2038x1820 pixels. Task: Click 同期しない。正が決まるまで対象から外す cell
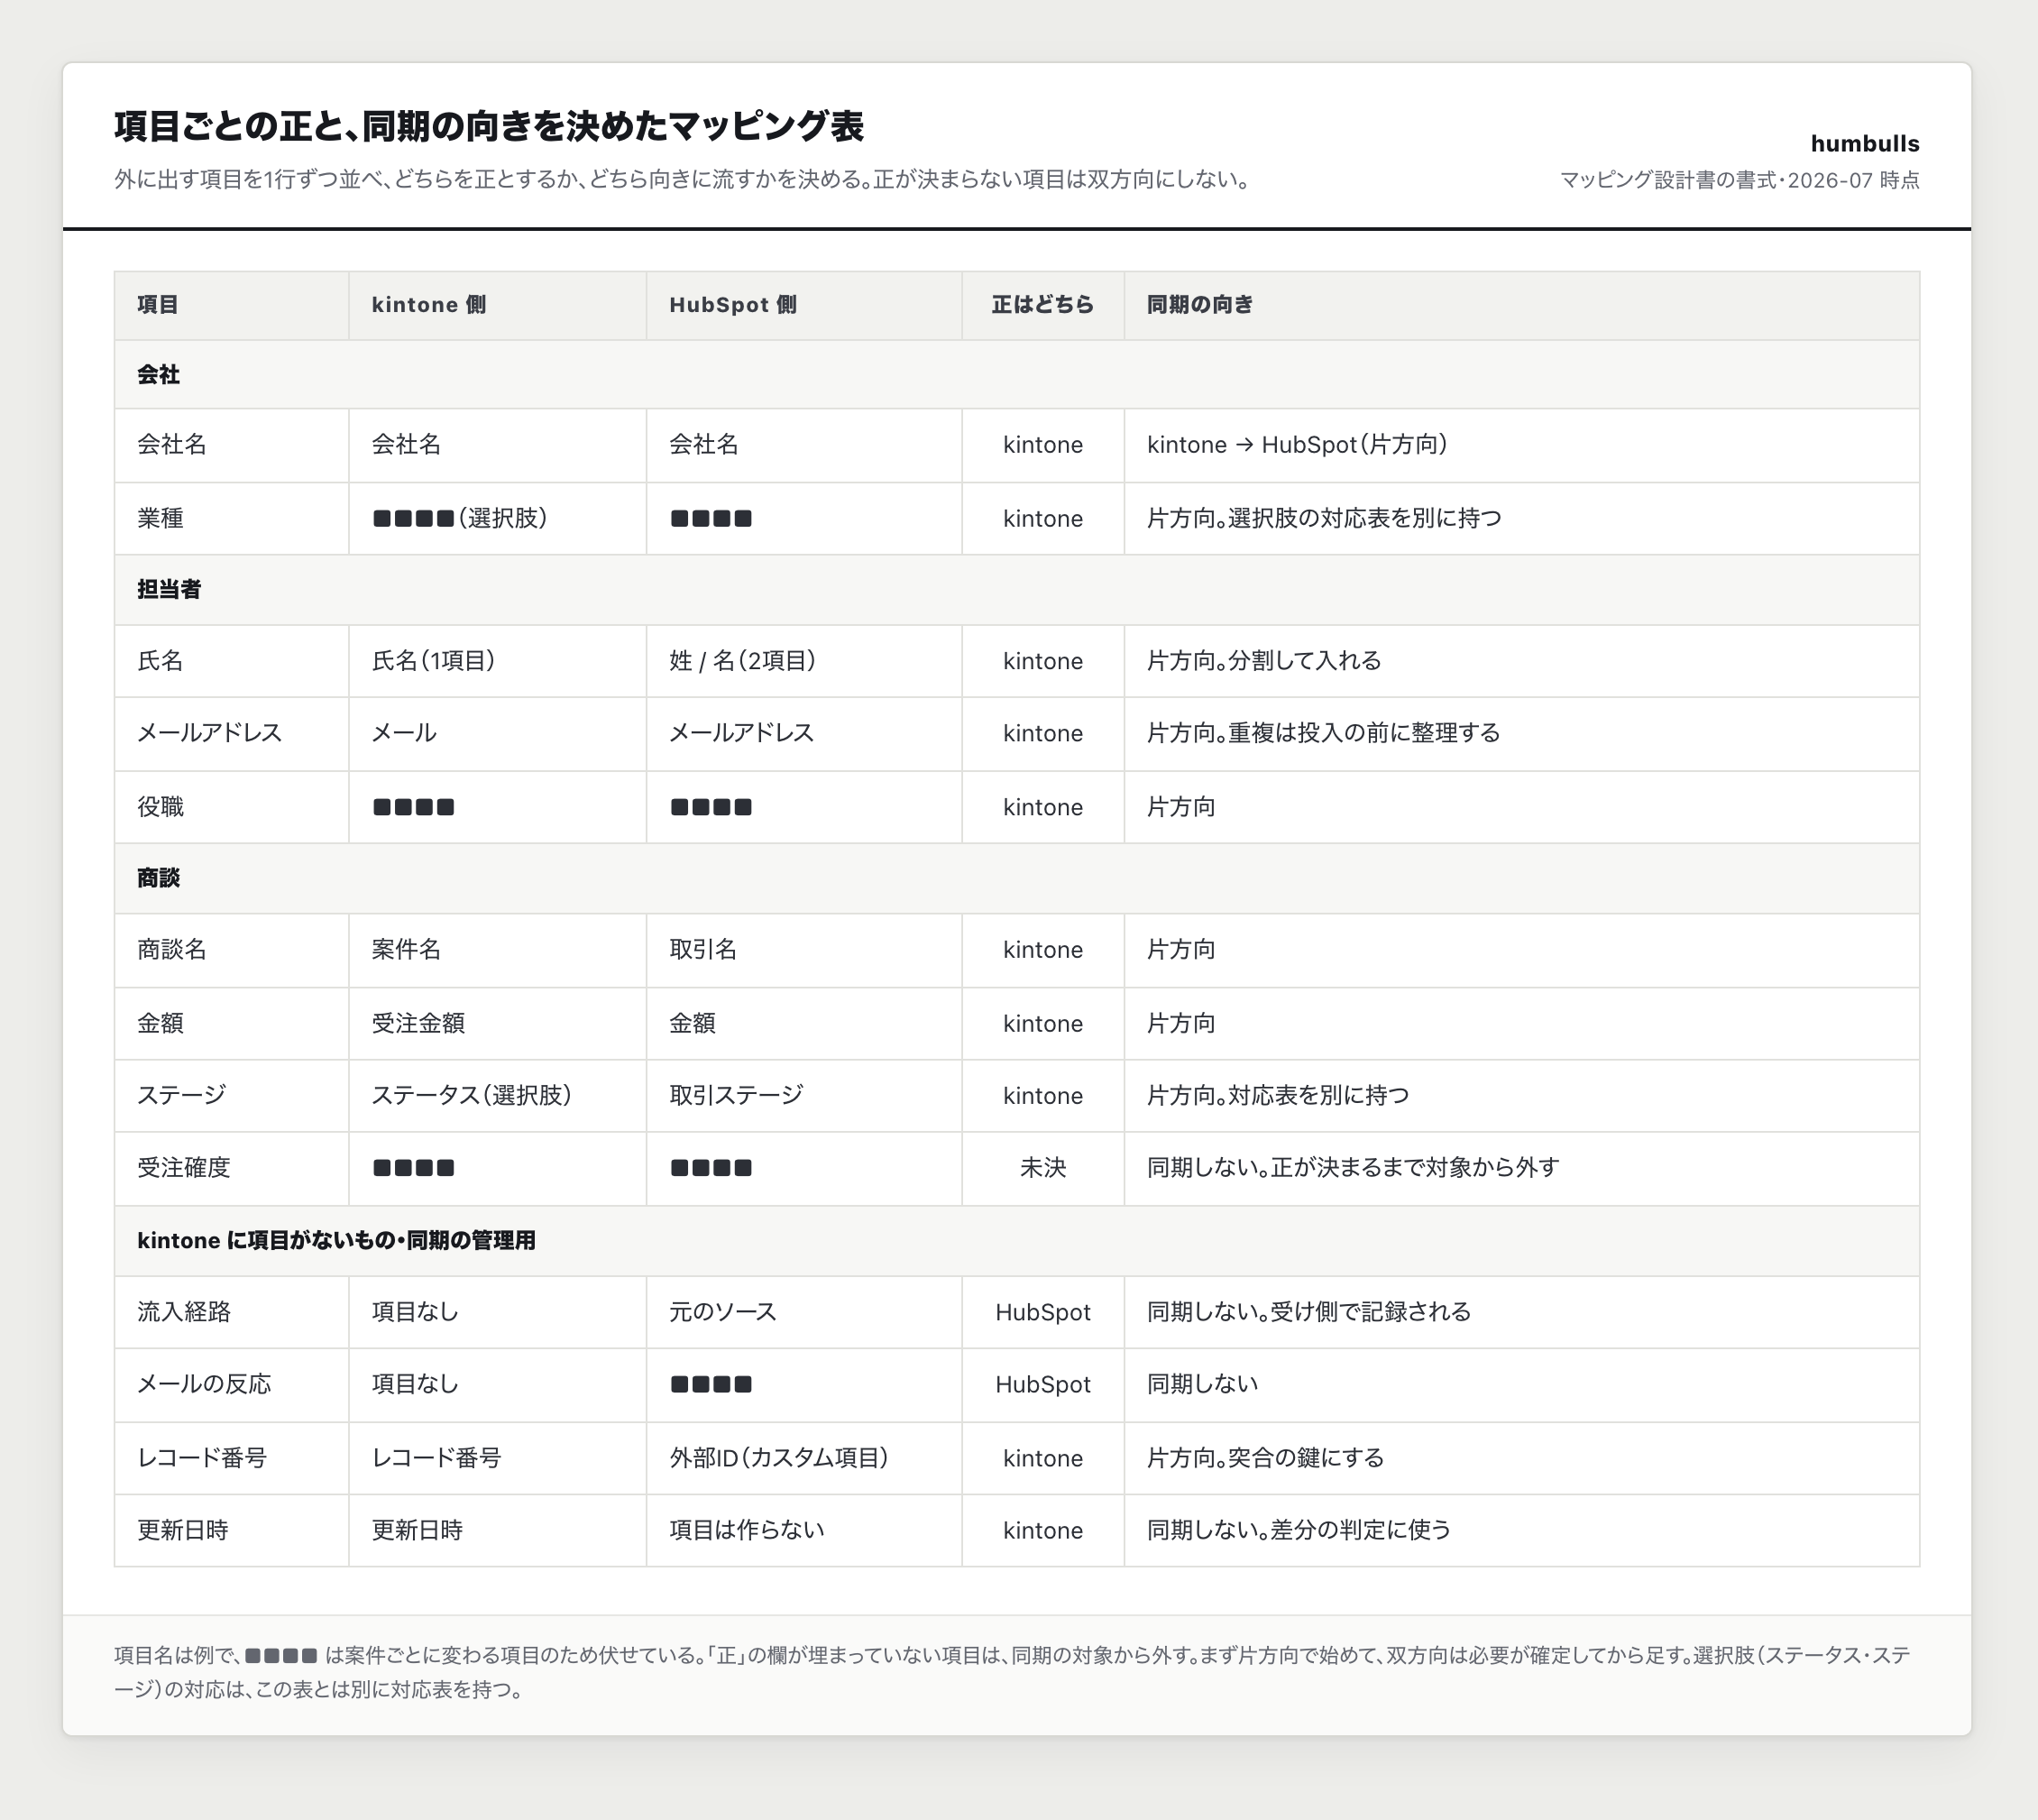pos(1522,1168)
